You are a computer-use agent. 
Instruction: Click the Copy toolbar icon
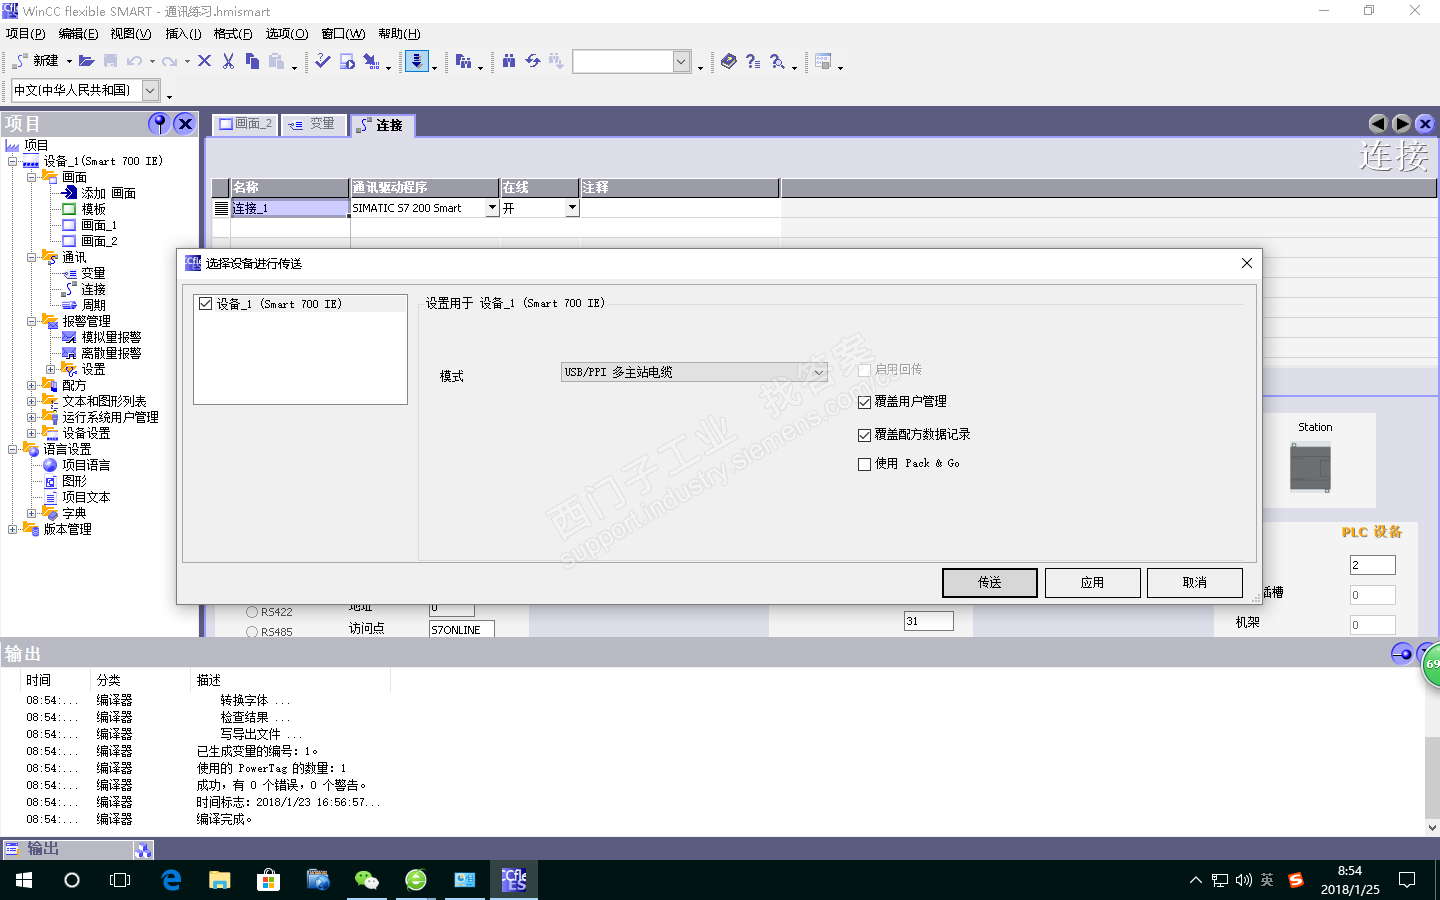point(252,61)
